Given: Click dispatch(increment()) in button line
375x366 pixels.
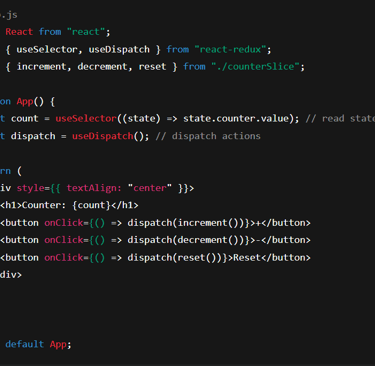Looking at the screenshot, I should [x=186, y=223].
